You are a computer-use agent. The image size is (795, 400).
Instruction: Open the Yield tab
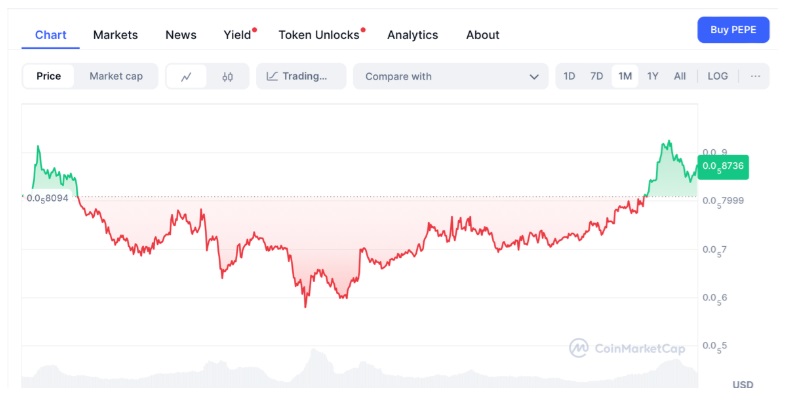coord(237,34)
